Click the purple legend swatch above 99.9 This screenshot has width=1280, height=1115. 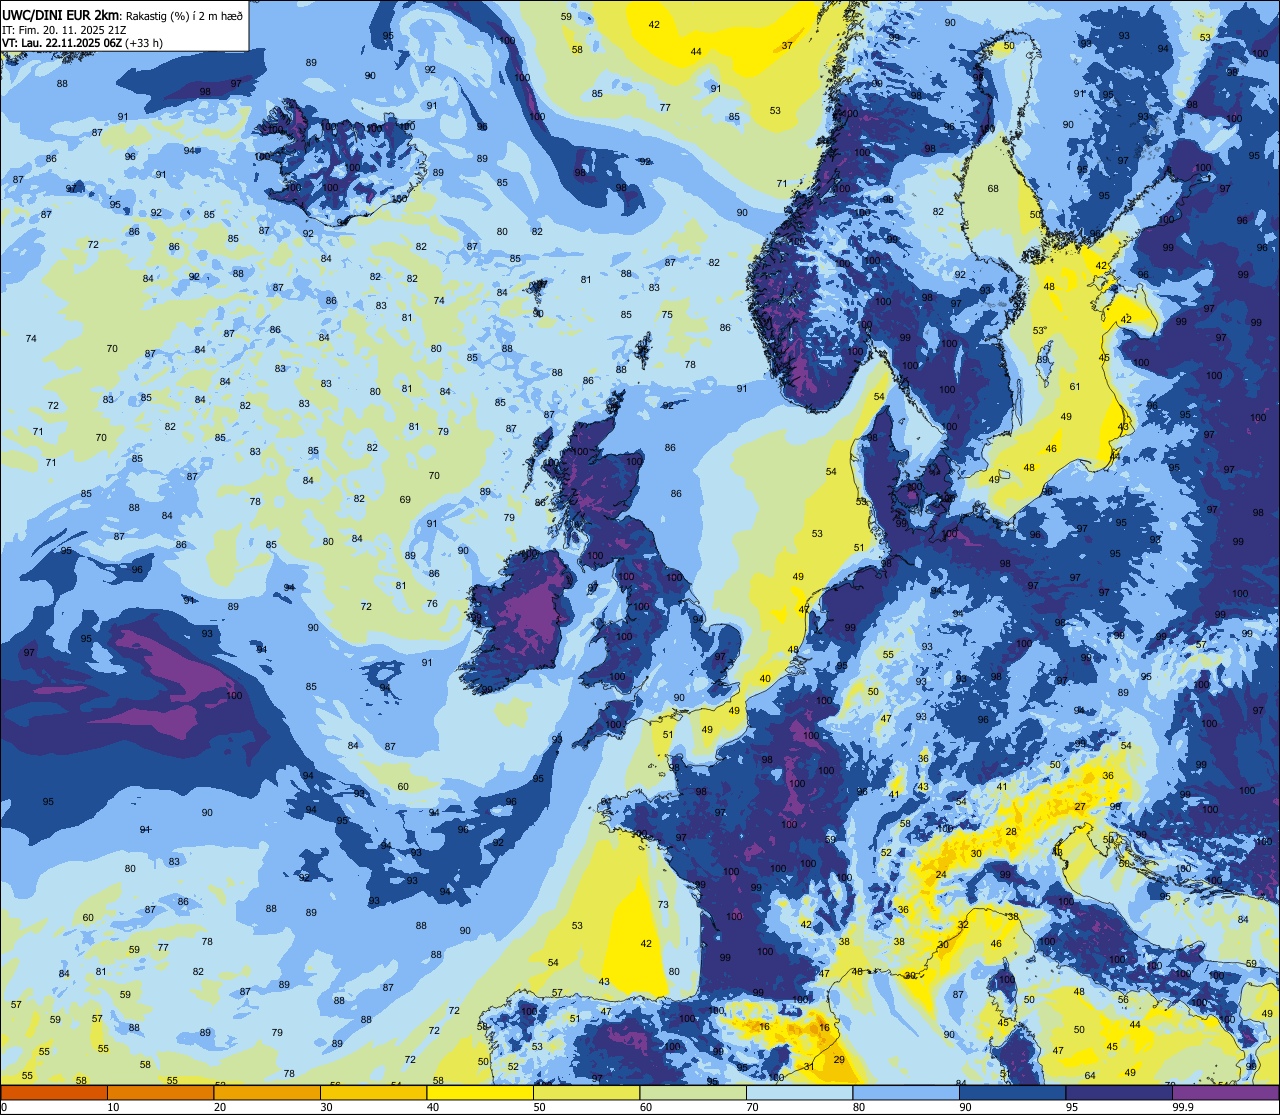(x=1225, y=1092)
